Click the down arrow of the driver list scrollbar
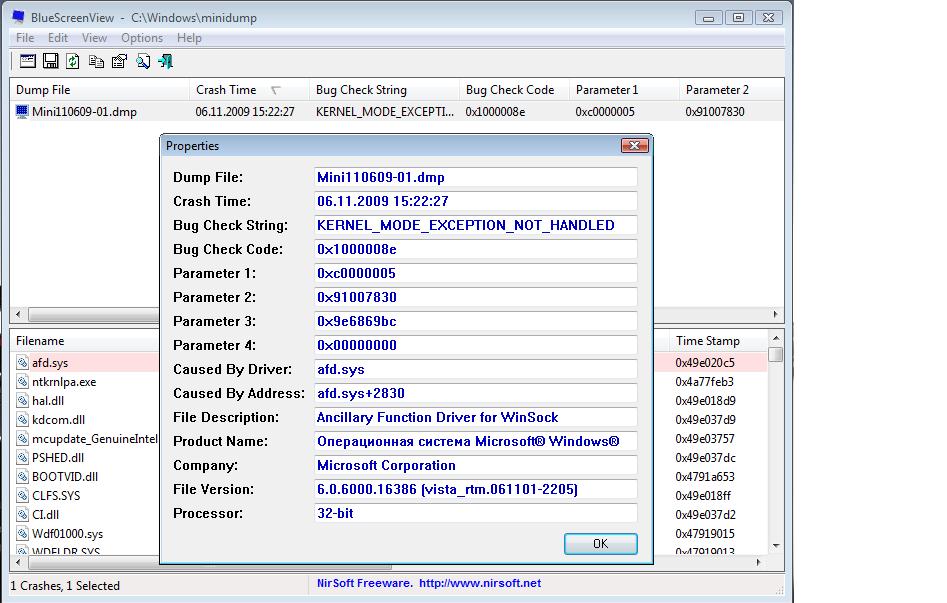Viewport: 947px width, 603px height. (x=776, y=546)
